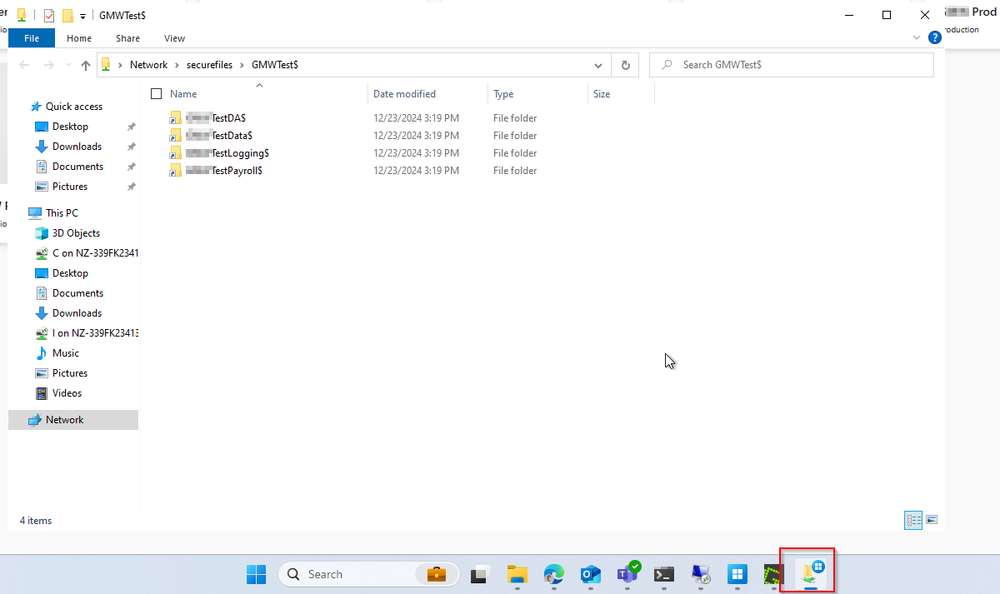Click the New folder icon in title bar
The image size is (1000, 594).
(x=67, y=15)
